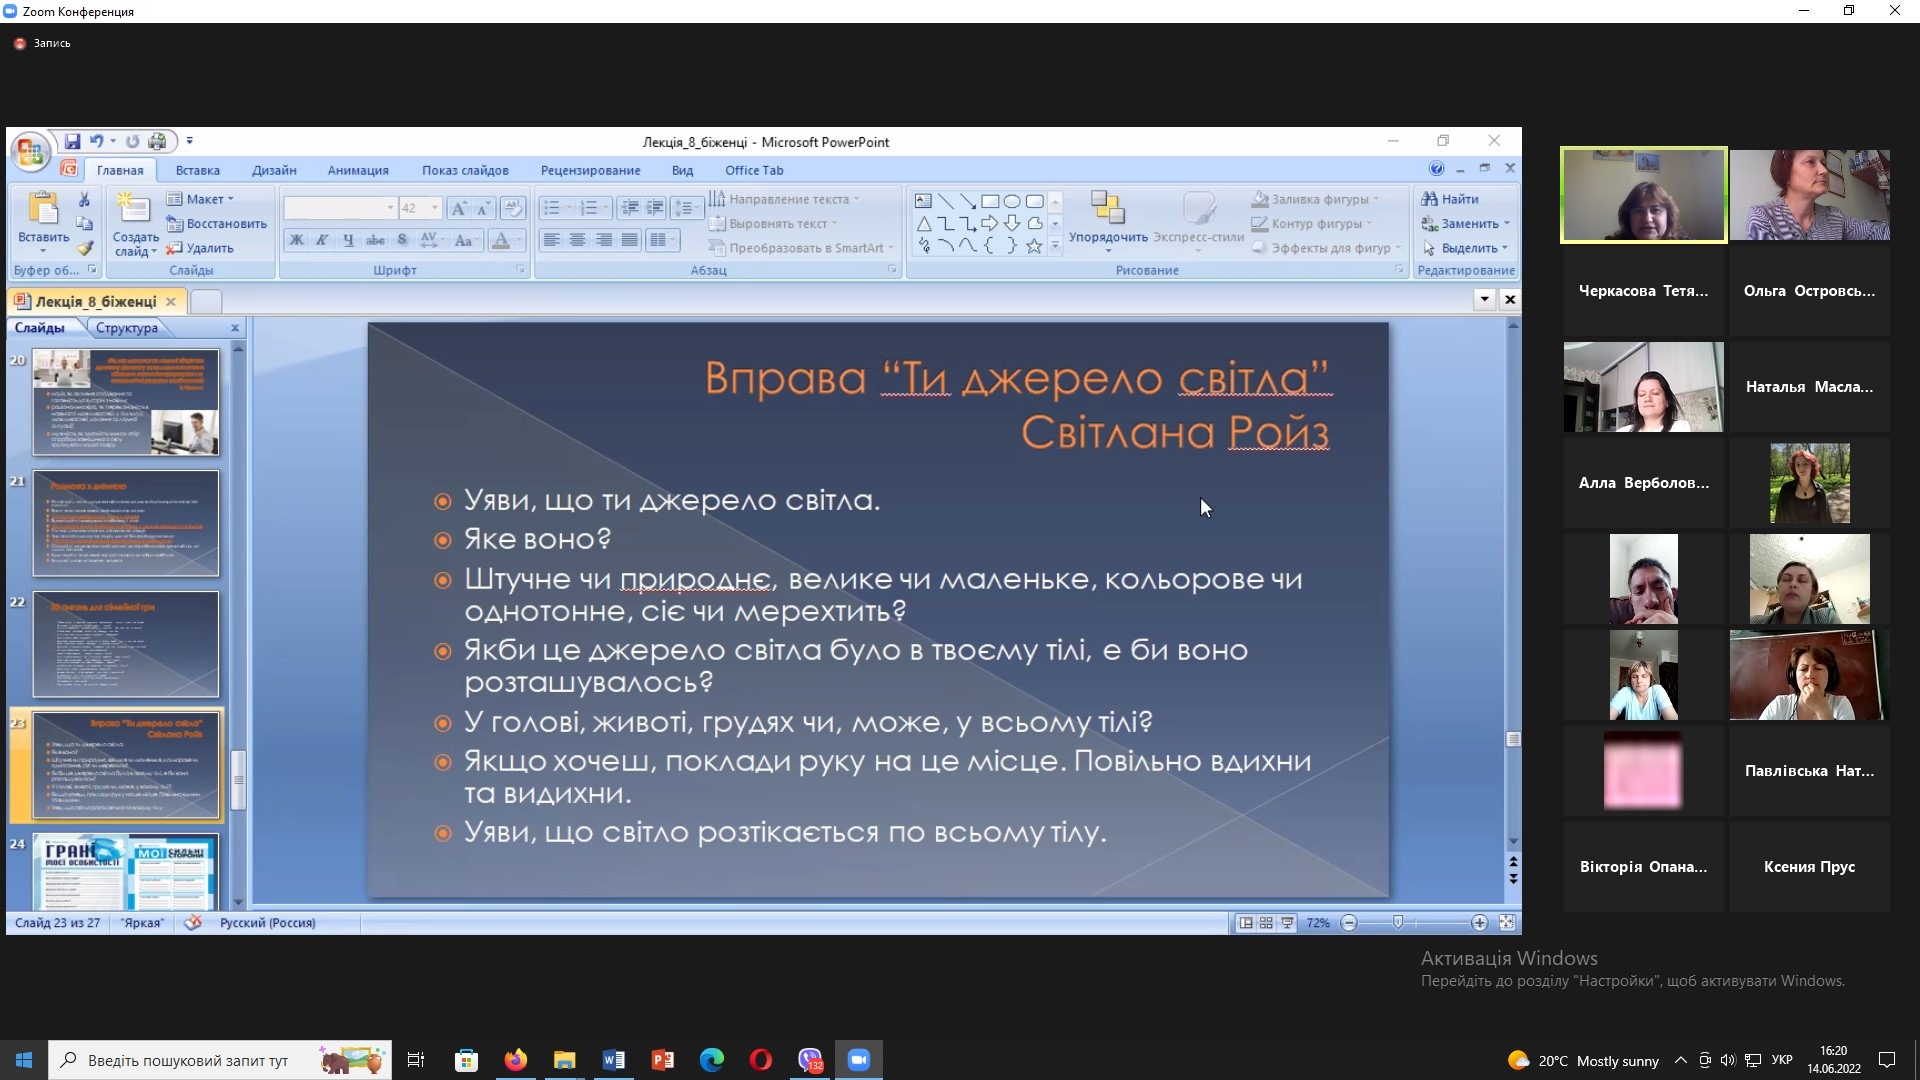Viewport: 1920px width, 1080px height.
Task: Switch to the Структура pane tab
Action: (x=127, y=328)
